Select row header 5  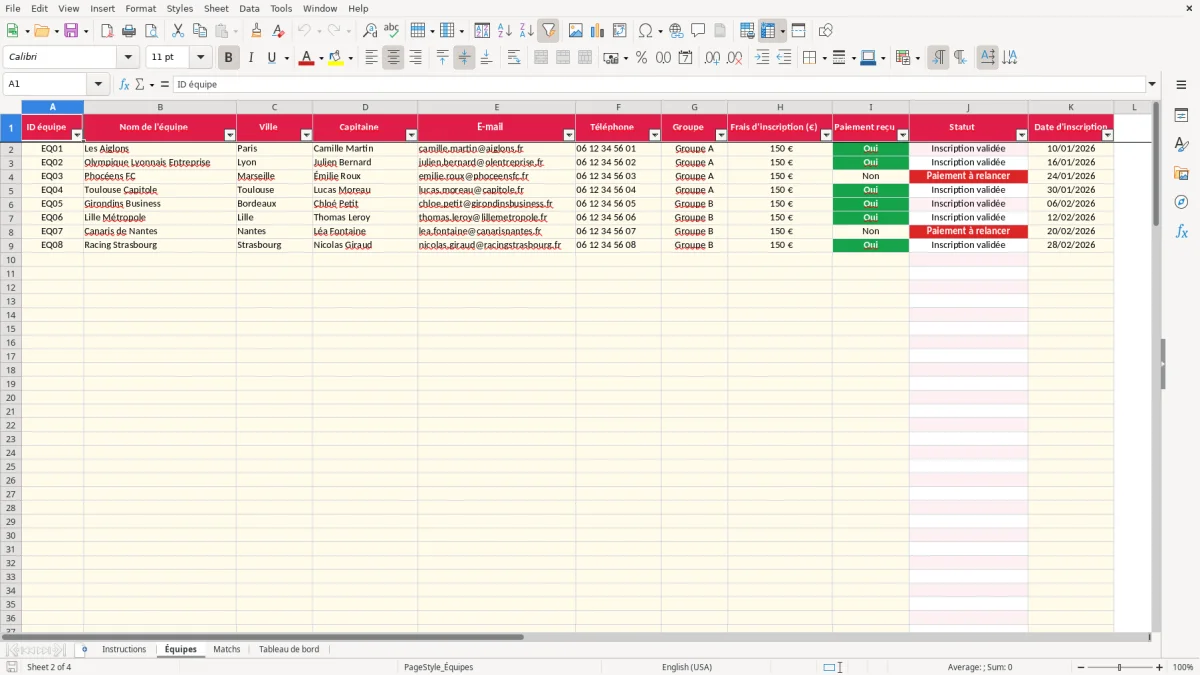pyautogui.click(x=11, y=190)
